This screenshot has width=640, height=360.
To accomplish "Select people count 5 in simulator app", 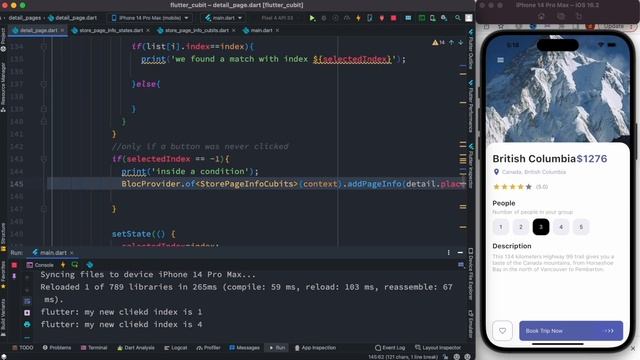I will tap(581, 227).
